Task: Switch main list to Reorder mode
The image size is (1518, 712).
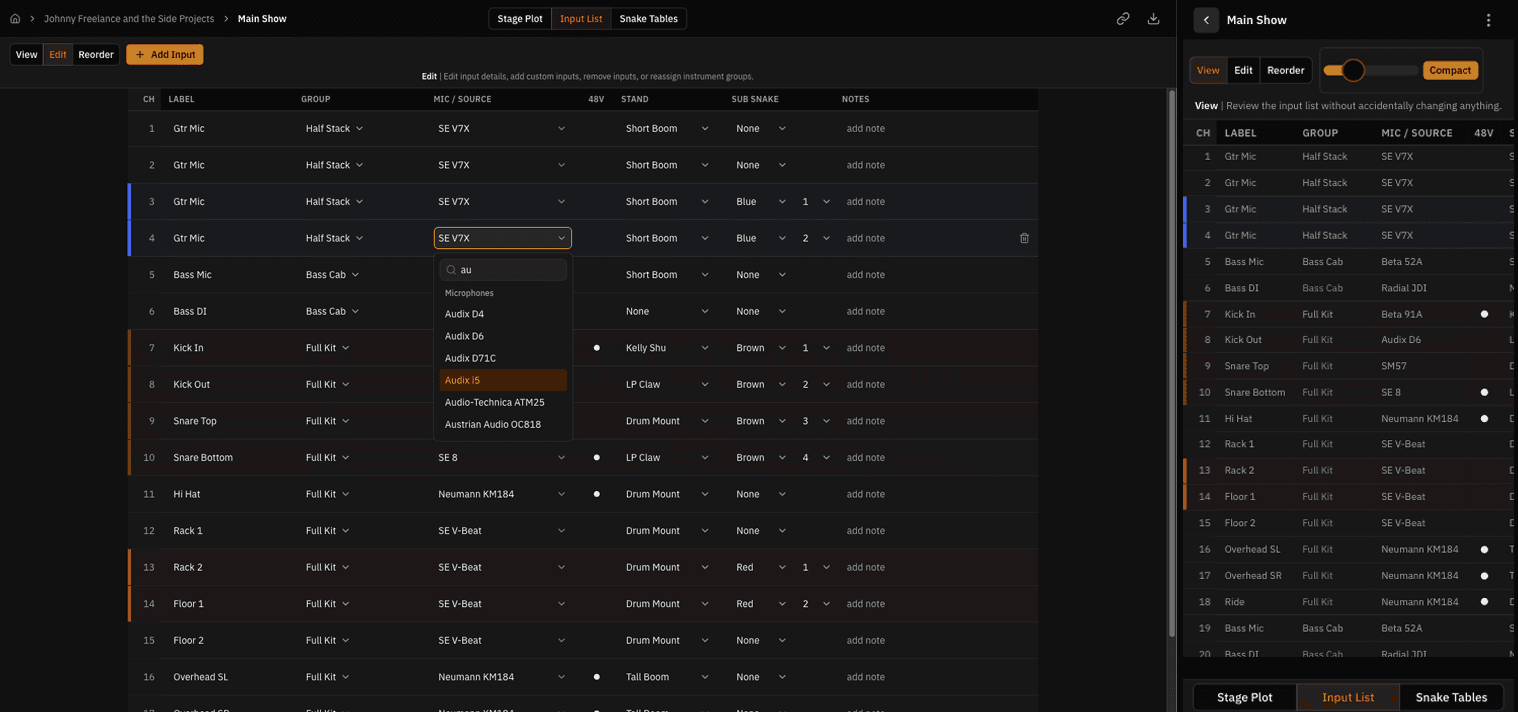Action: click(96, 55)
